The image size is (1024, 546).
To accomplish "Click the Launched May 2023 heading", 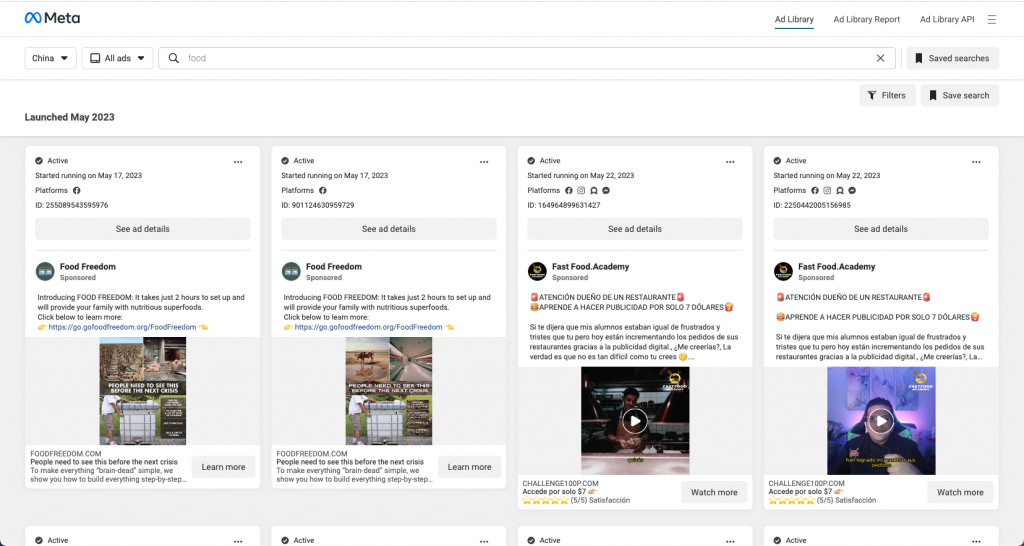I will click(69, 118).
